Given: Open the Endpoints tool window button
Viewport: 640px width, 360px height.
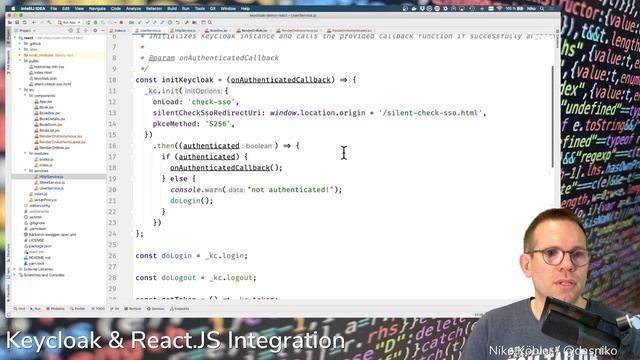Looking at the screenshot, I should click(x=180, y=309).
